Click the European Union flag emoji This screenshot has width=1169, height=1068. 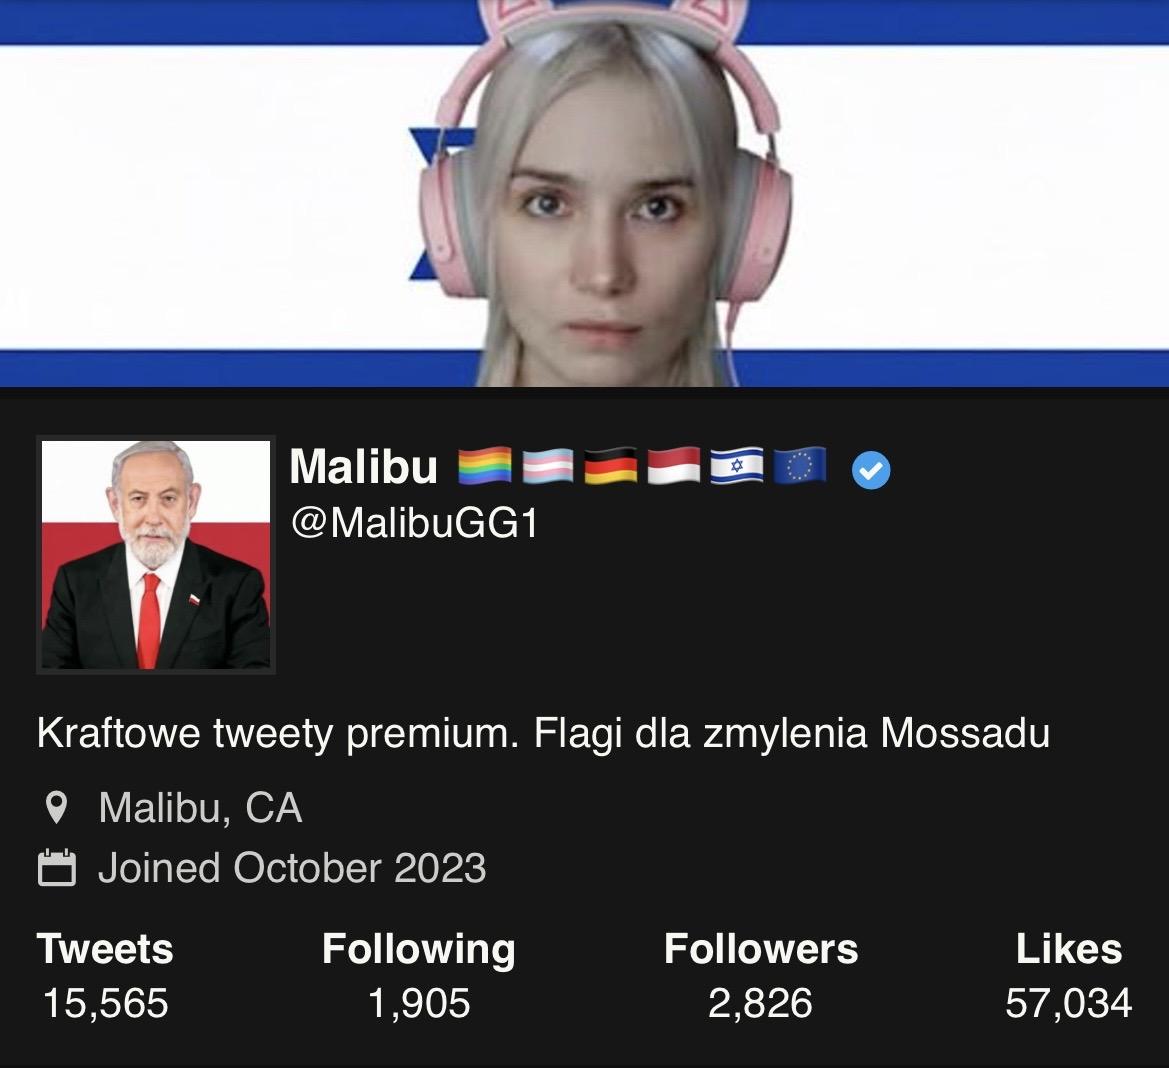pos(800,466)
